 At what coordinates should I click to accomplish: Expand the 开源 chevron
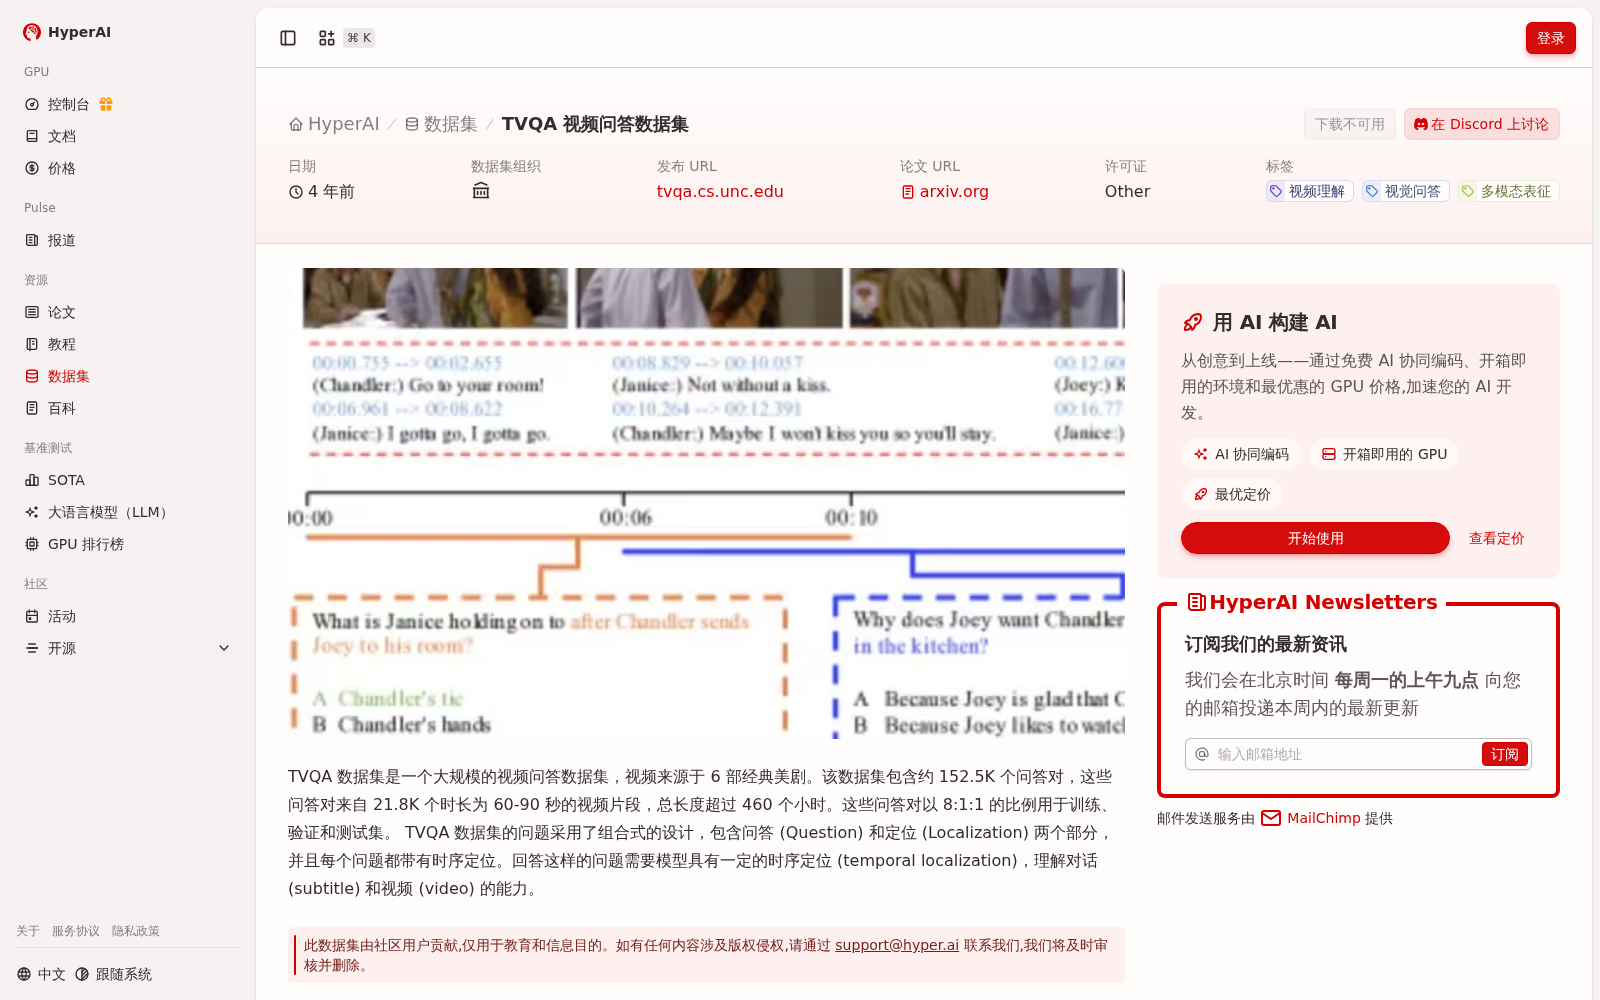click(224, 648)
